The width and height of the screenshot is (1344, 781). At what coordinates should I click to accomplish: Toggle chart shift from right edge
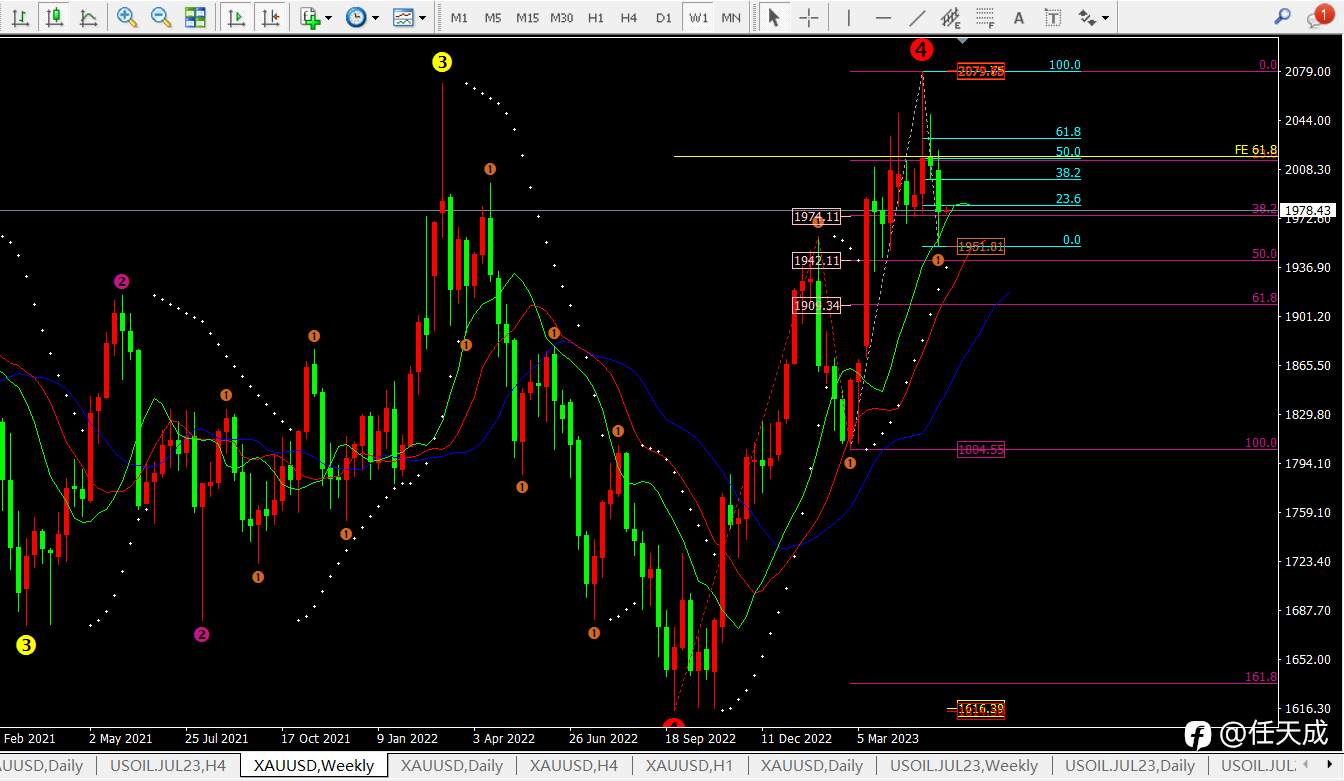coord(270,17)
